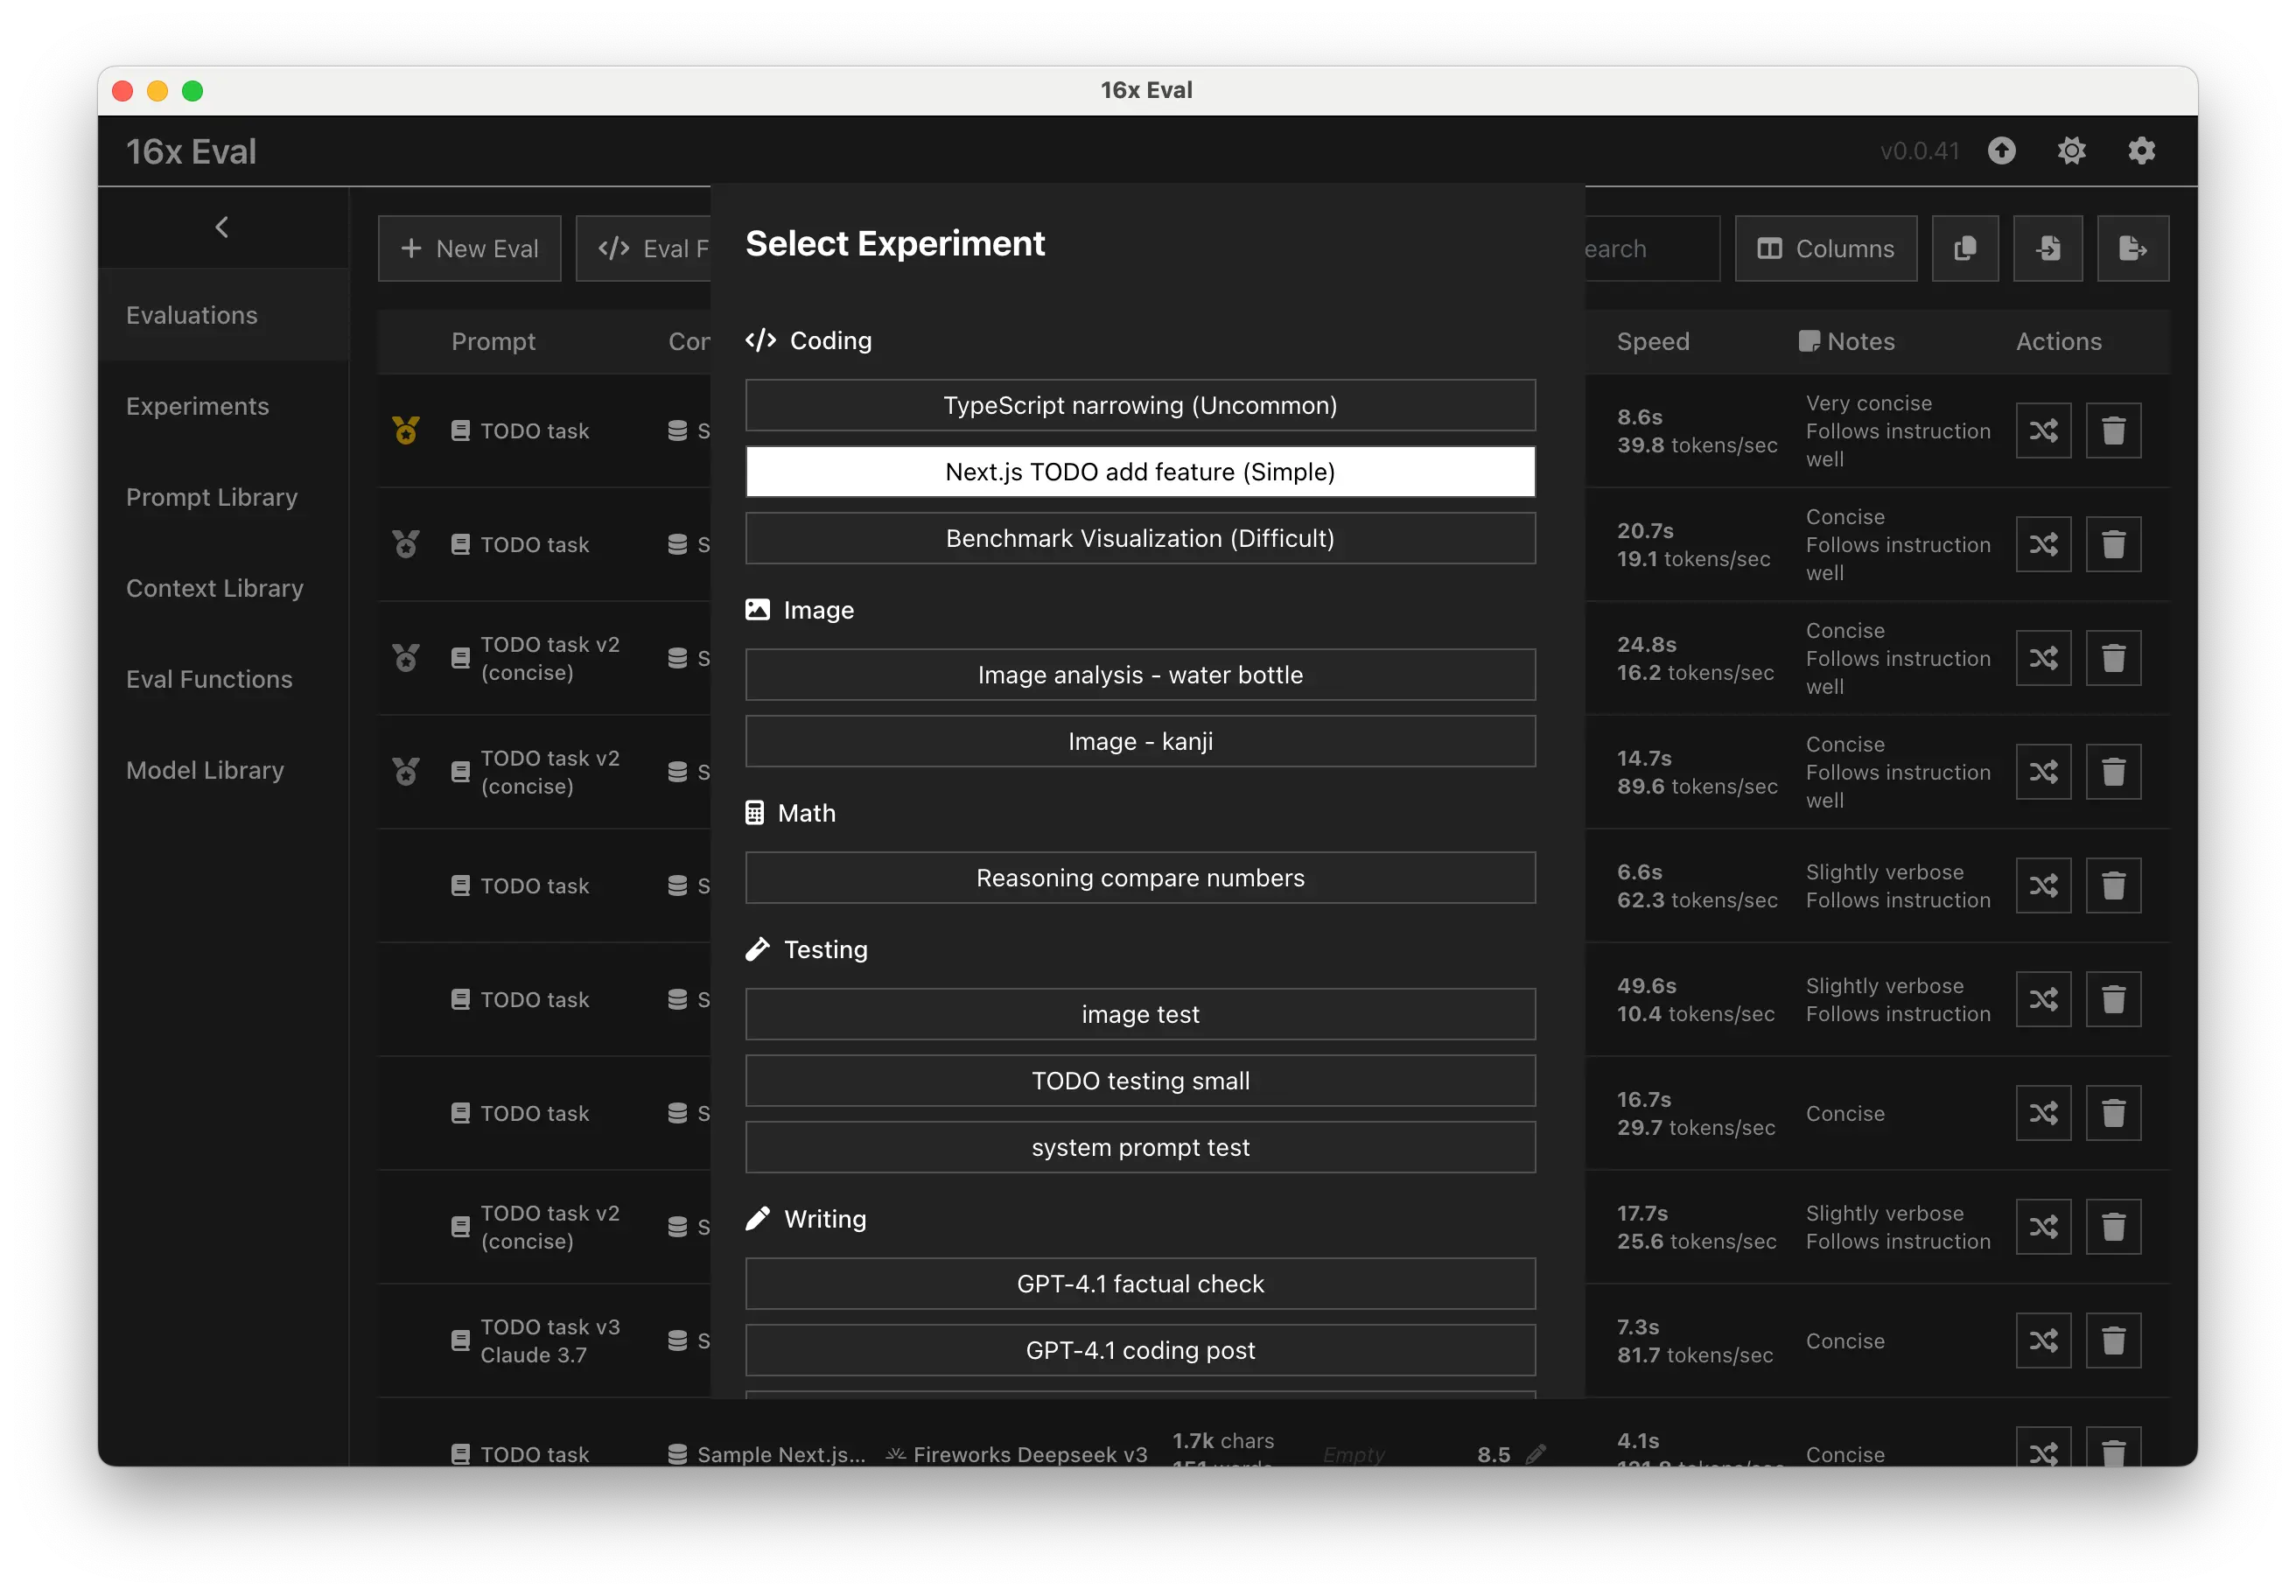Viewport: 2296px width, 1596px height.
Task: Click the export file icon button
Action: [2132, 248]
